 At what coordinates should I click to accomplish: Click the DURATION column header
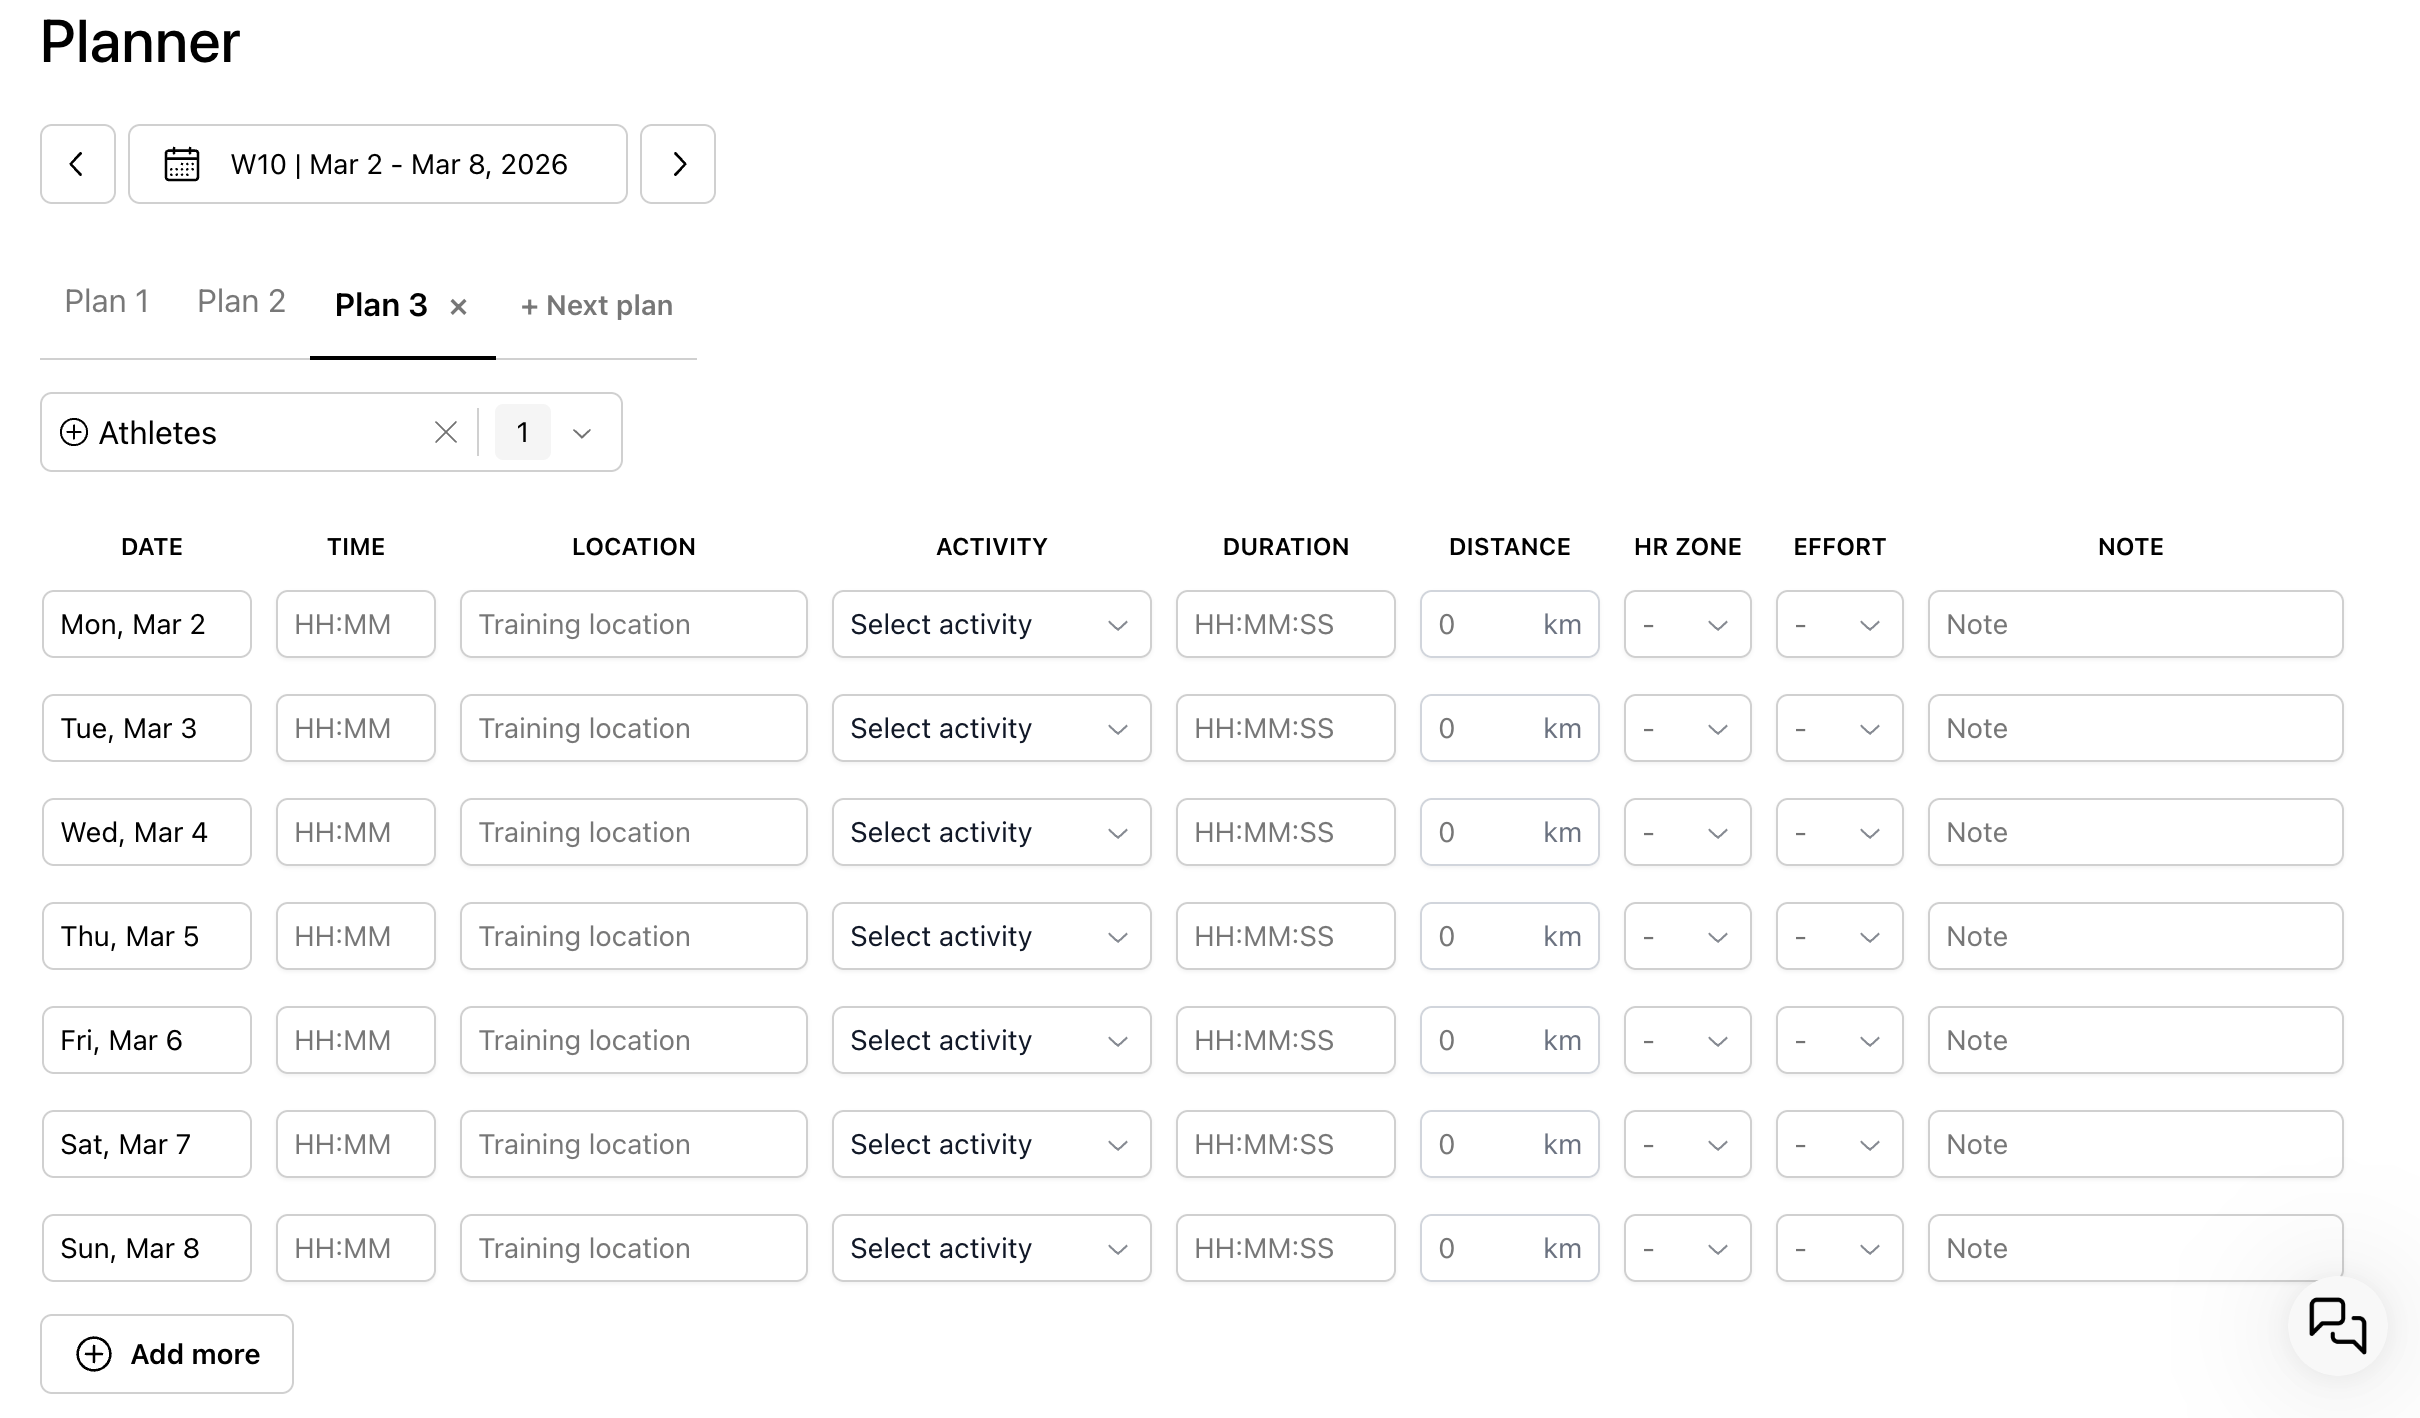pyautogui.click(x=1286, y=547)
